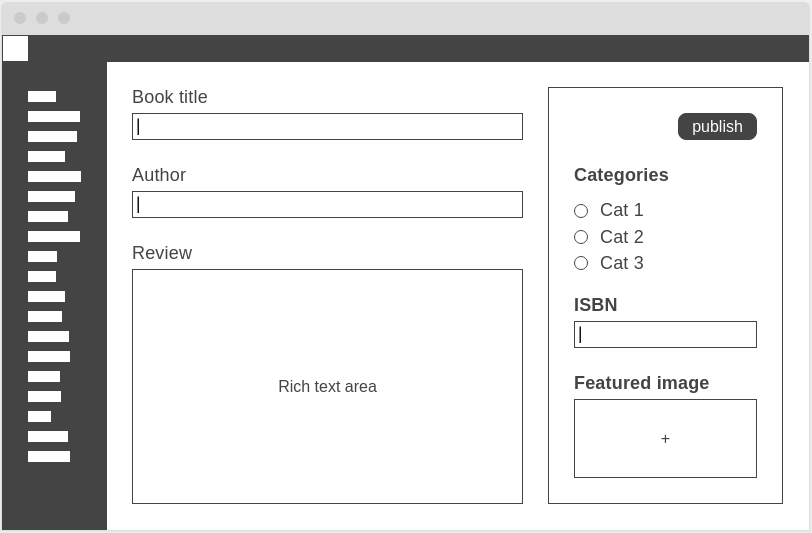This screenshot has width=812, height=533.
Task: Open the second-to-last sidebar menu item
Action: point(48,437)
